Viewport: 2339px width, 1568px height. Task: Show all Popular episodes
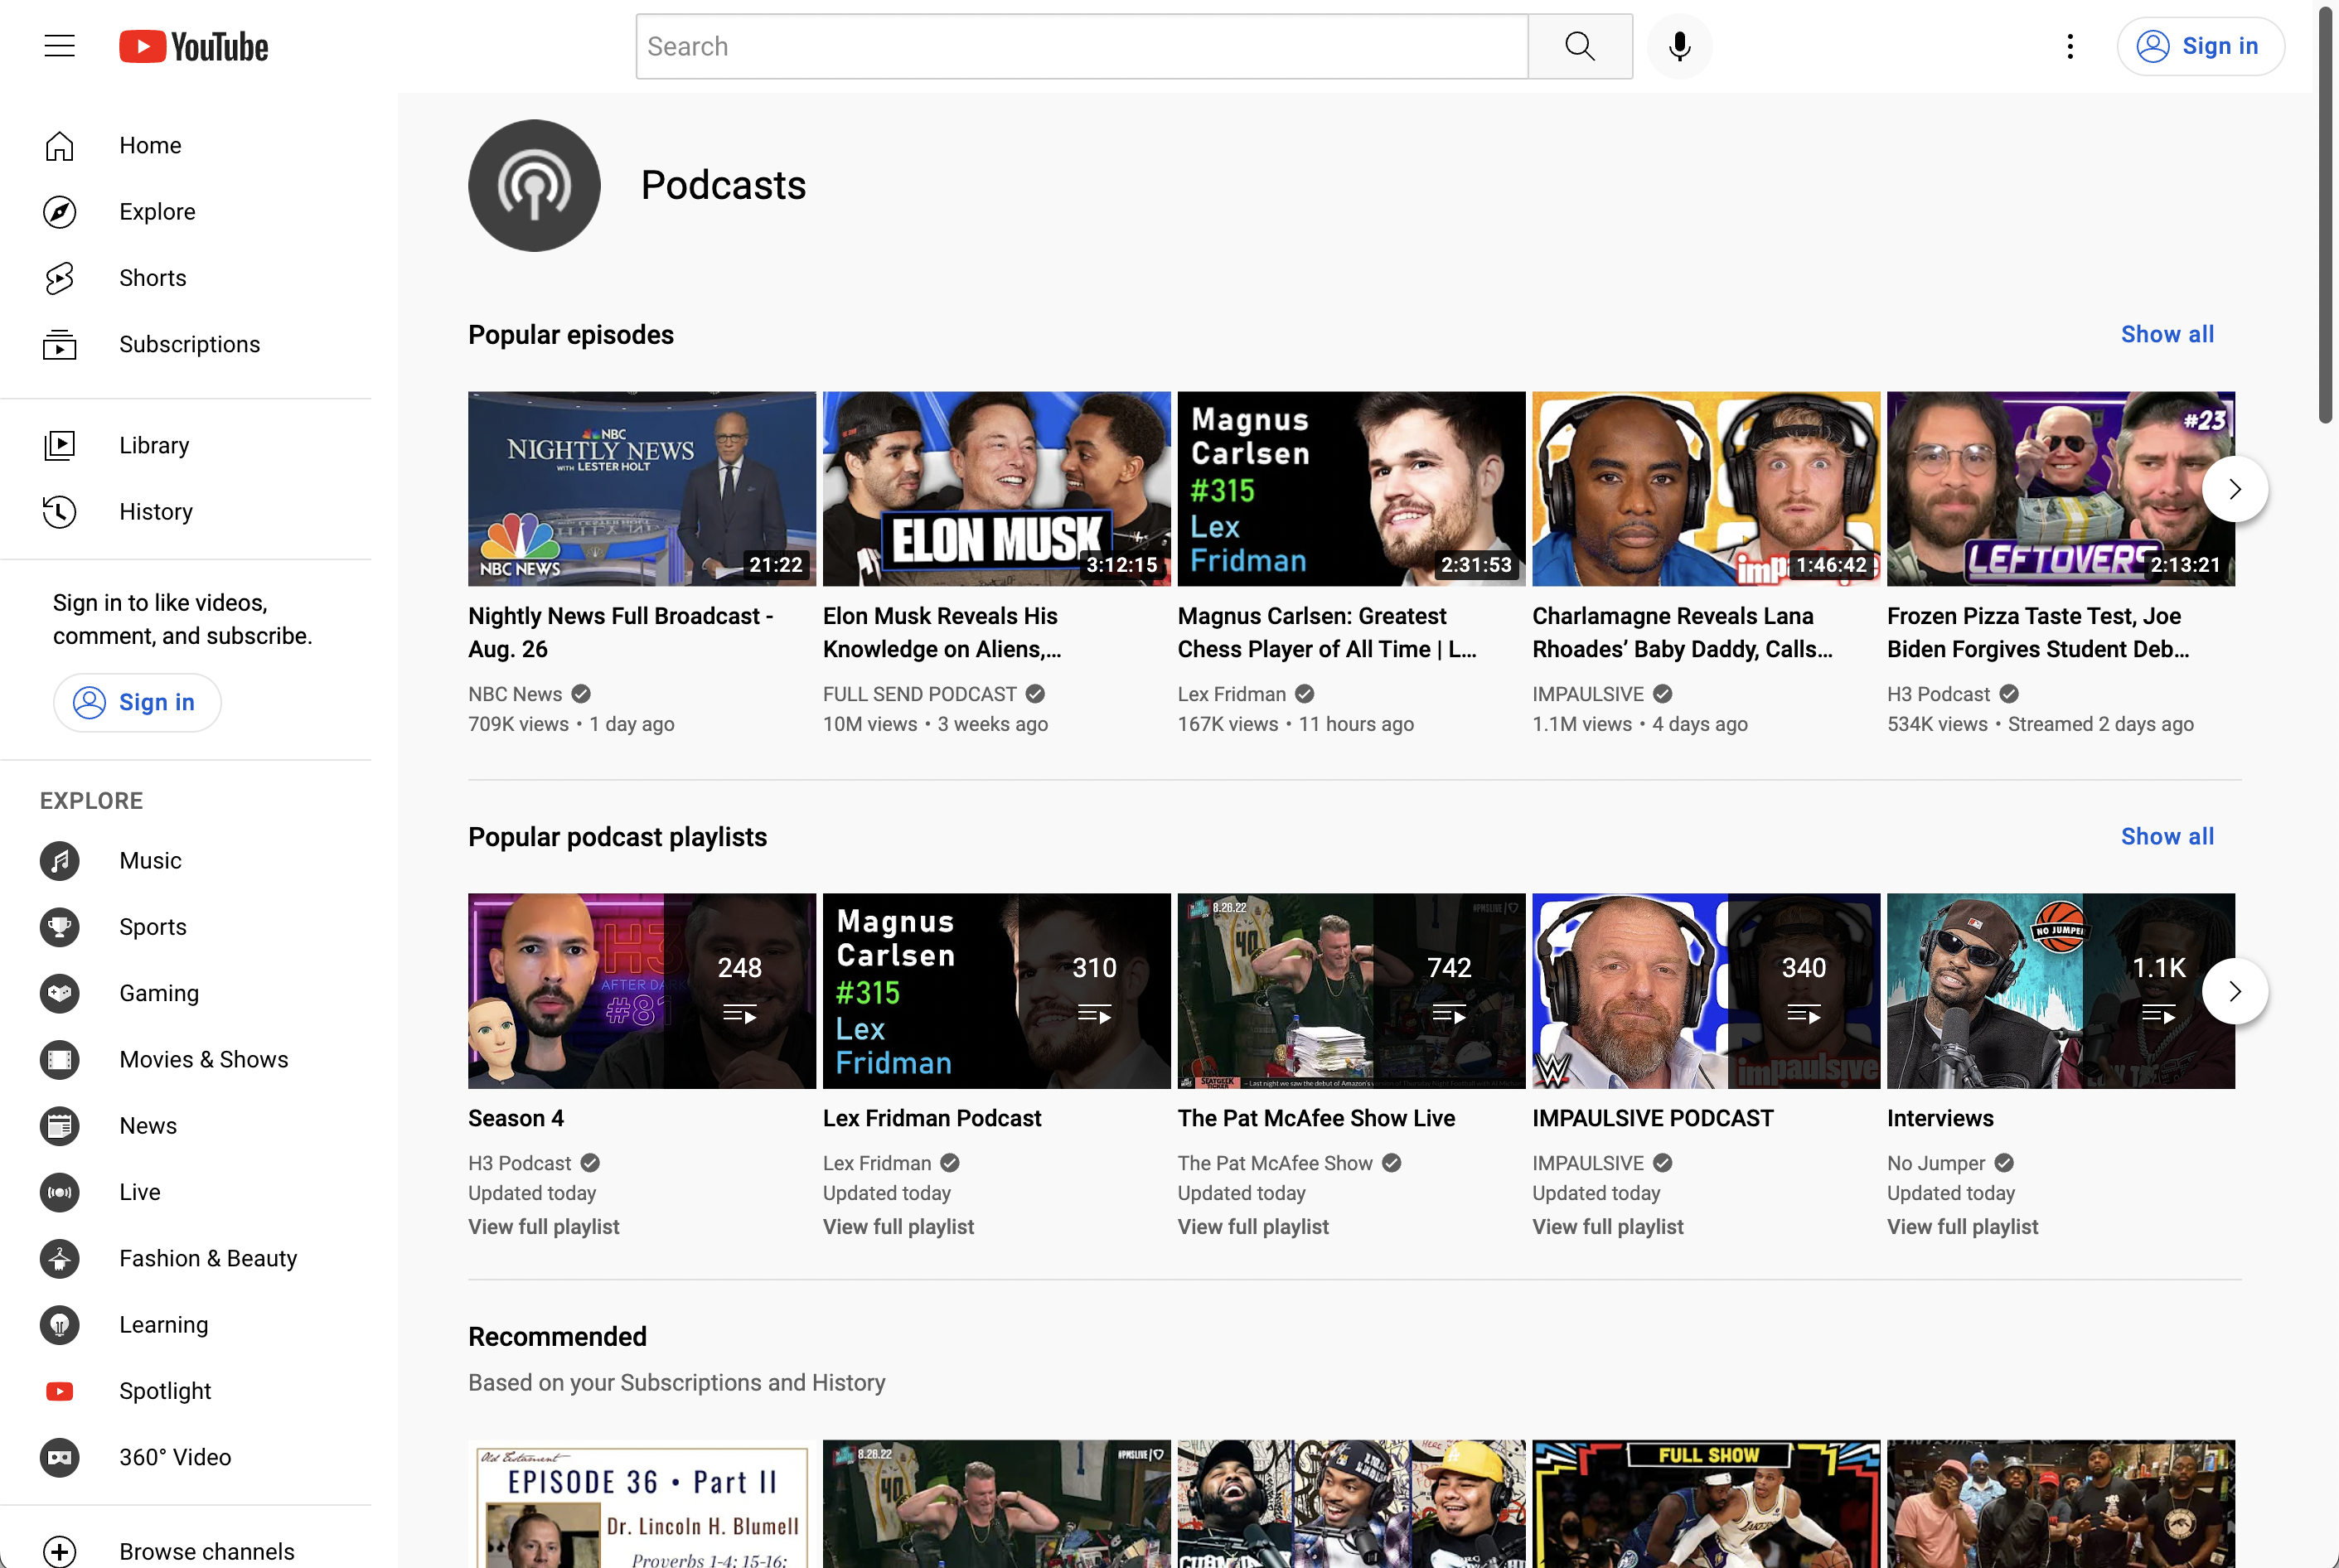[2167, 334]
